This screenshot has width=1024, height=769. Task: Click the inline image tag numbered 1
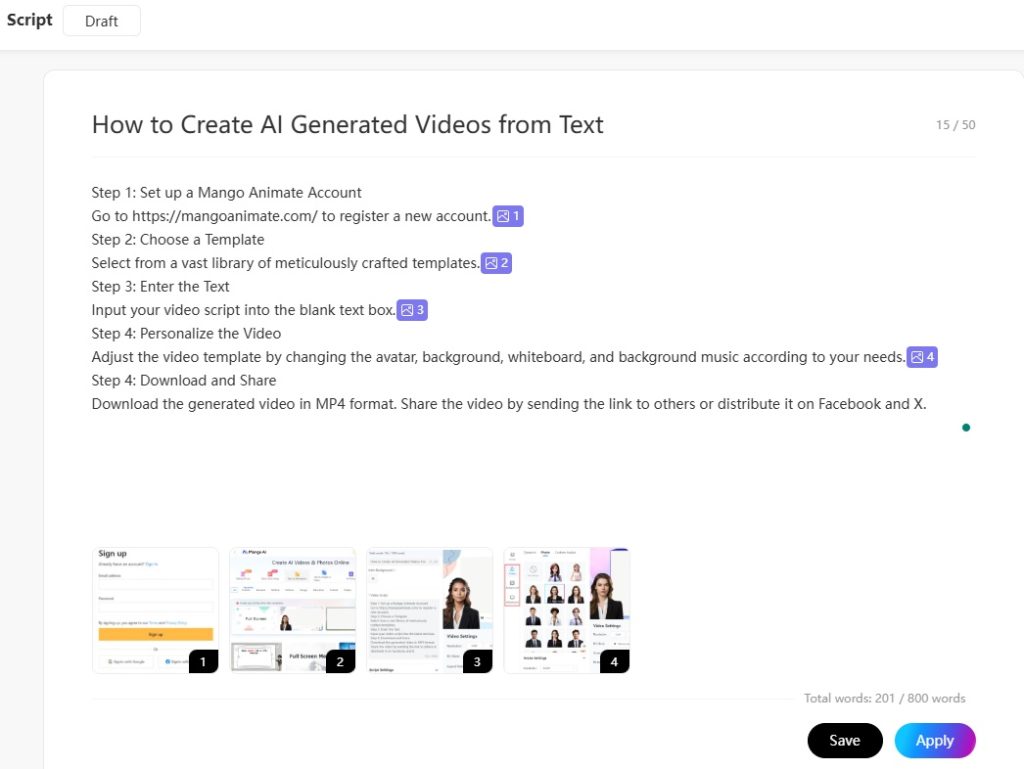point(508,216)
